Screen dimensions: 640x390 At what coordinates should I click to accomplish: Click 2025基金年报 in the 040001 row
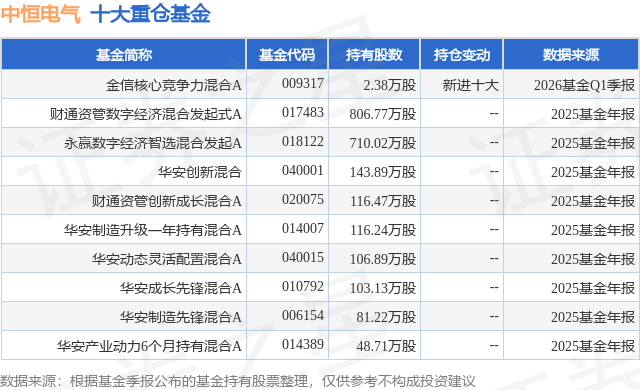pos(593,172)
